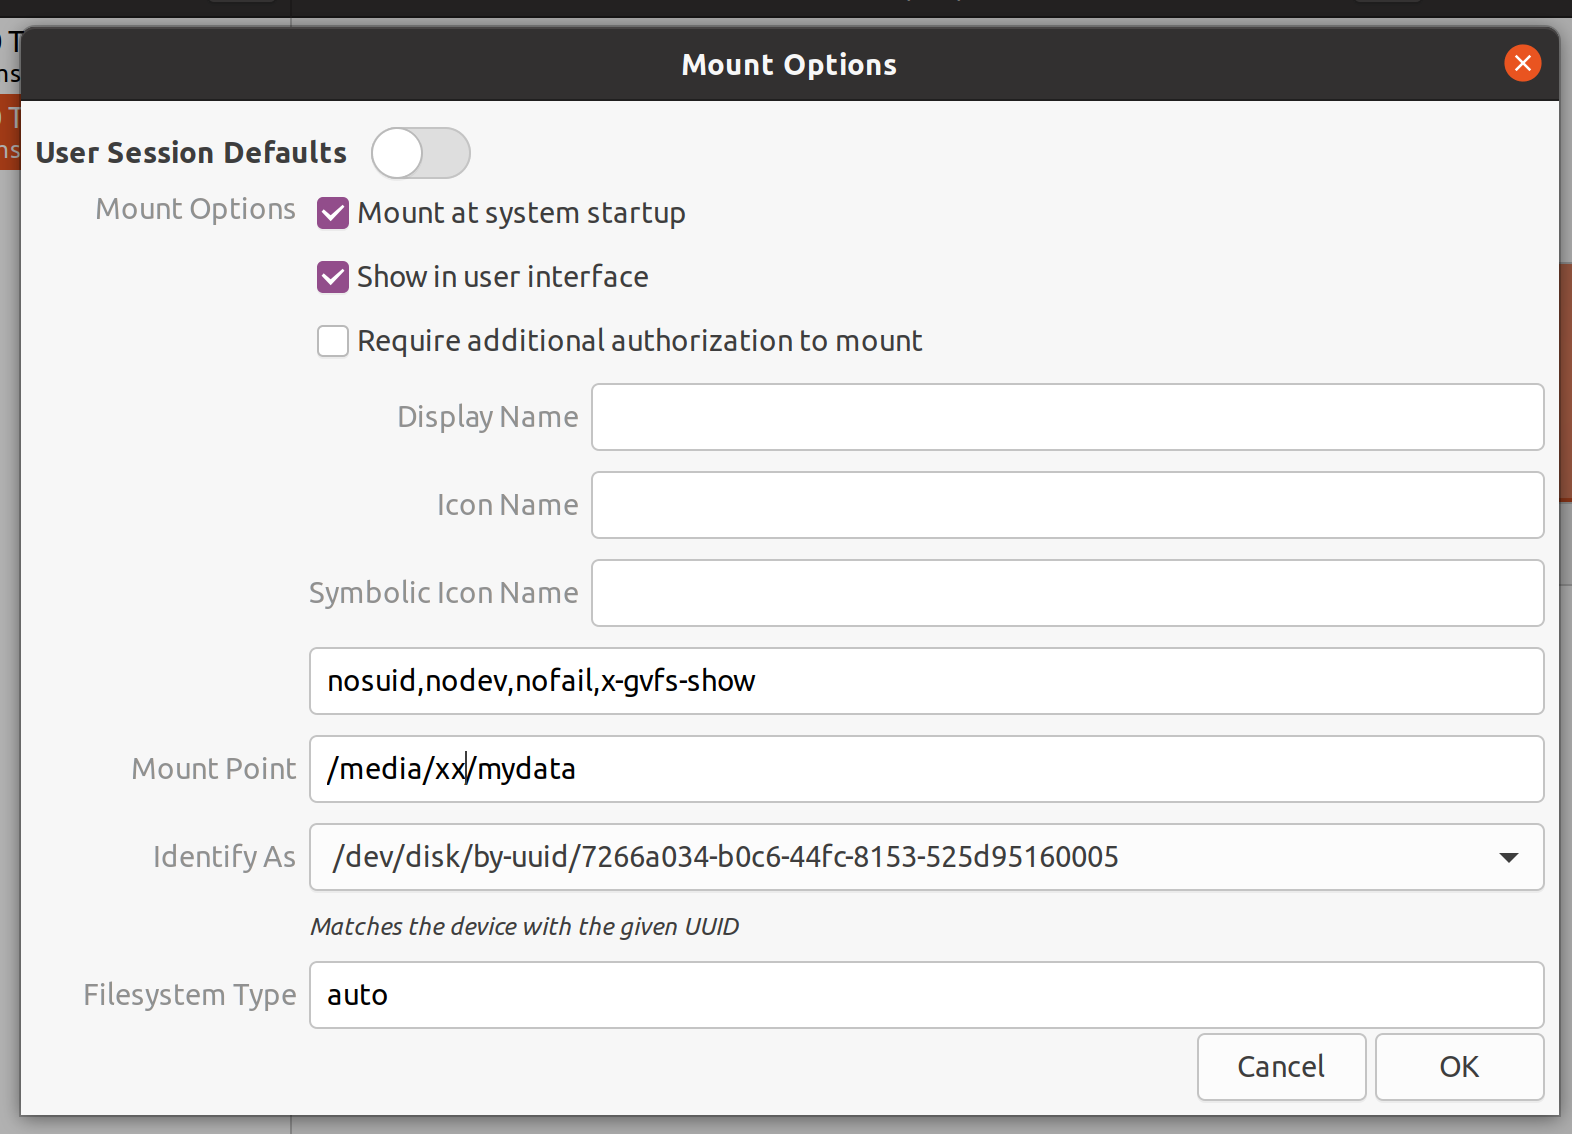Place cursor in Mount Point field
Image resolution: width=1572 pixels, height=1134 pixels.
point(925,769)
